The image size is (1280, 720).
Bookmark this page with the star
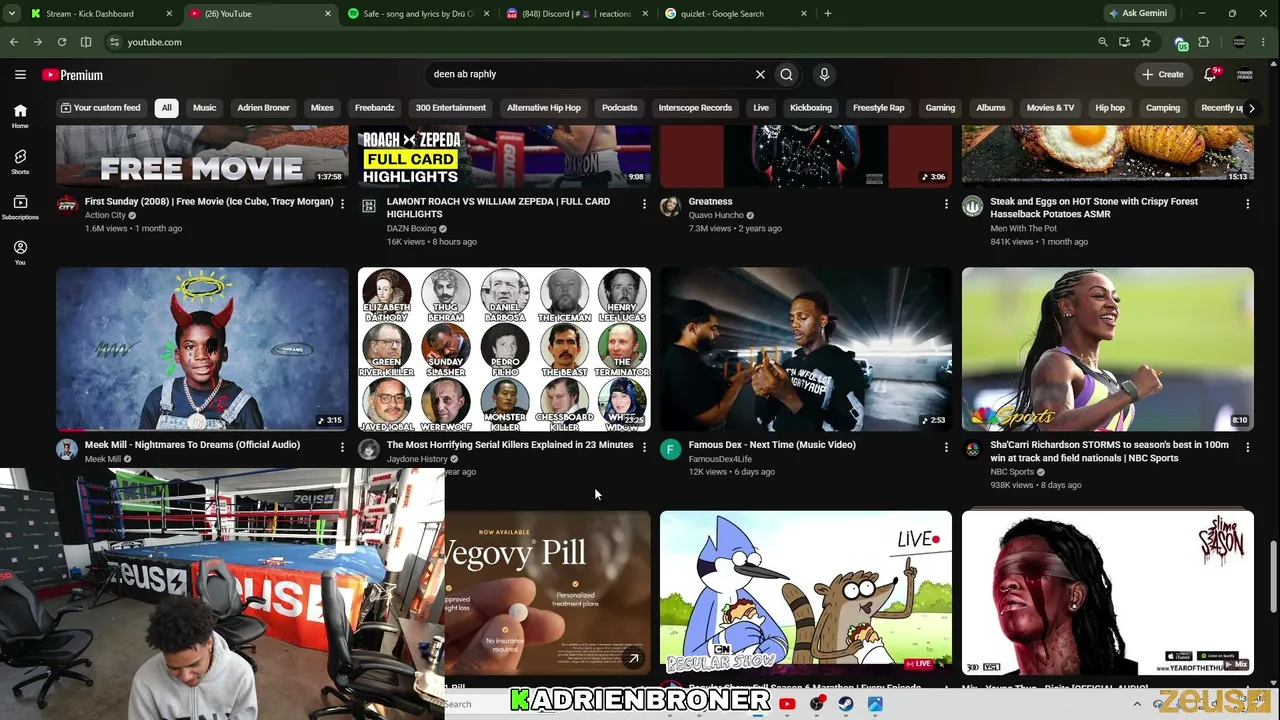(1146, 42)
